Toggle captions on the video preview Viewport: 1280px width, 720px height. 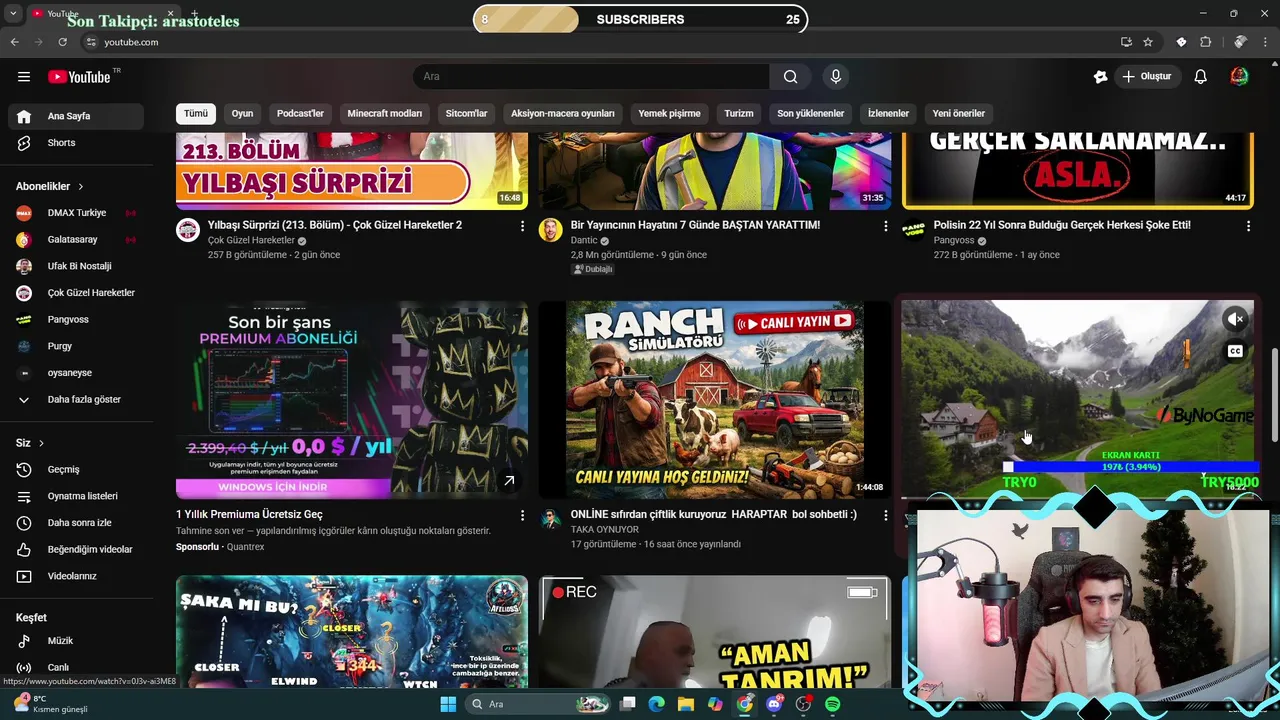(1235, 351)
